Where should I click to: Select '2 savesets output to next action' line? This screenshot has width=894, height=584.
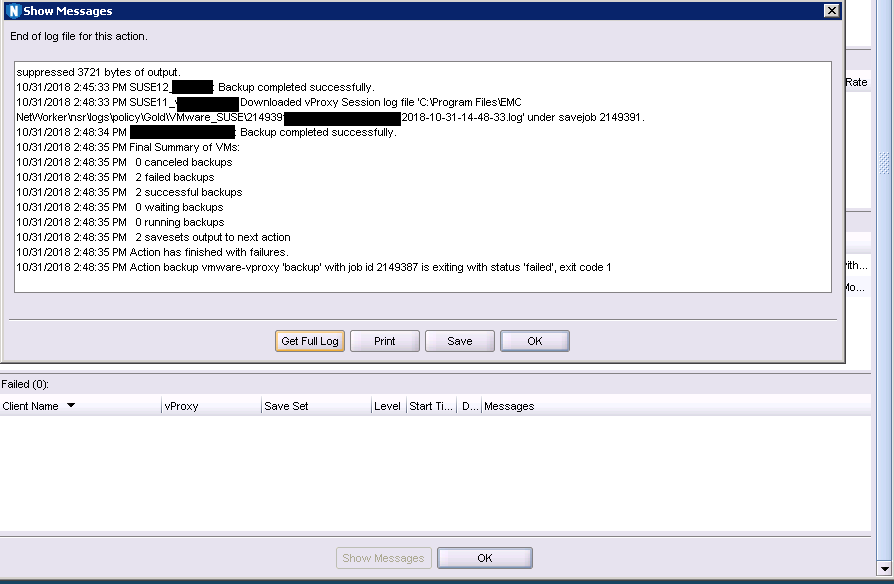[153, 237]
